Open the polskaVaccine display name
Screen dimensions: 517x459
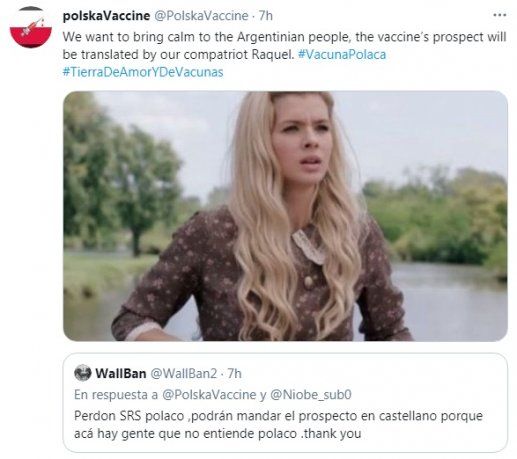[106, 16]
